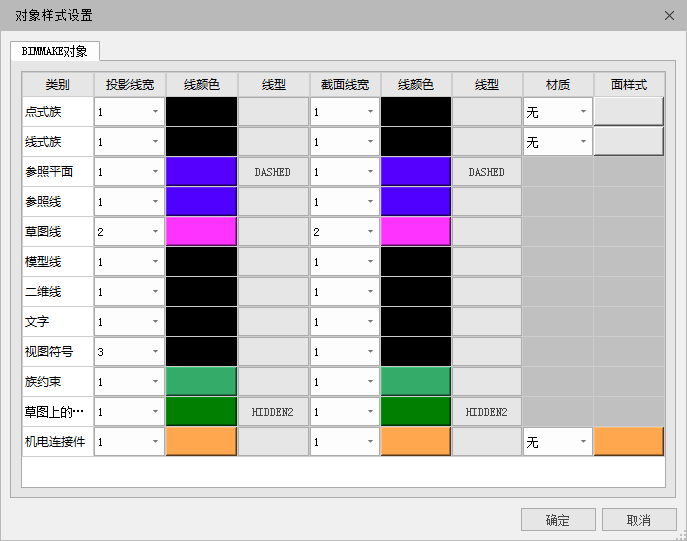Pick section line color for 草图线
Screen dimensions: 687x541
[x=416, y=232]
